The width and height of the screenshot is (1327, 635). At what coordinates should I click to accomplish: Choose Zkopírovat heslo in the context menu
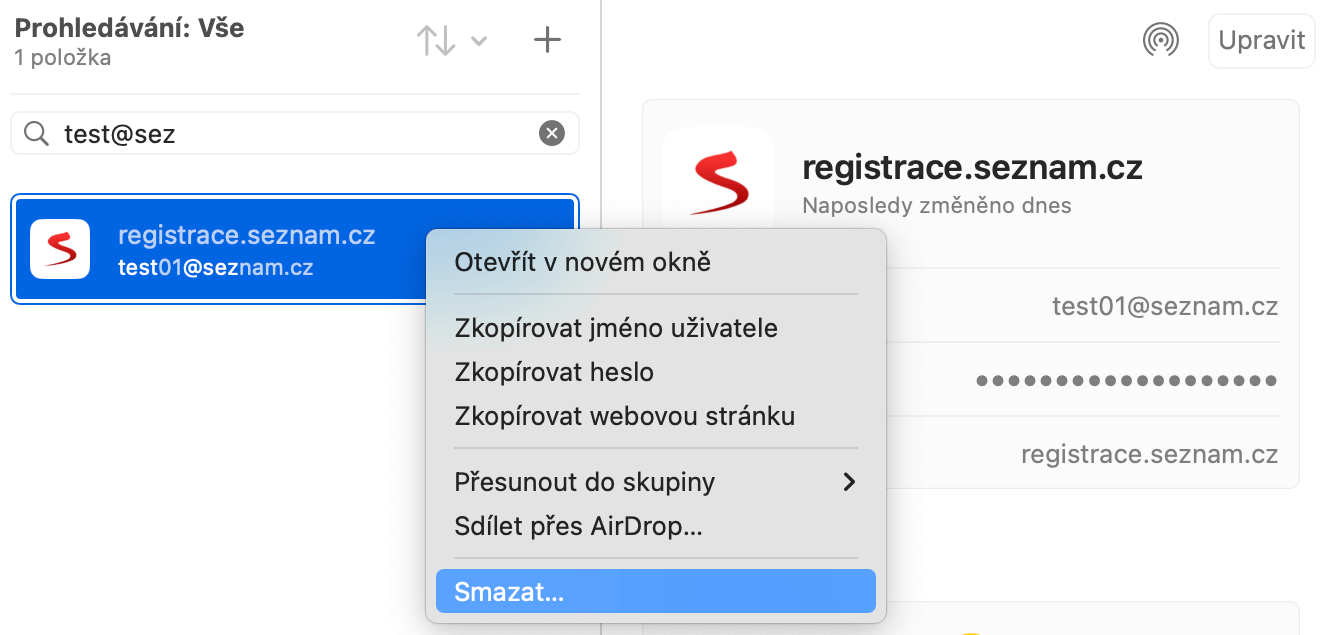coord(554,373)
